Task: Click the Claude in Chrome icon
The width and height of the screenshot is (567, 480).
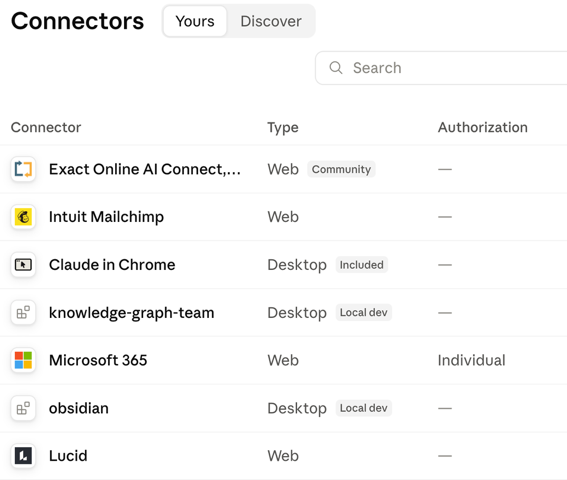Action: coord(23,265)
